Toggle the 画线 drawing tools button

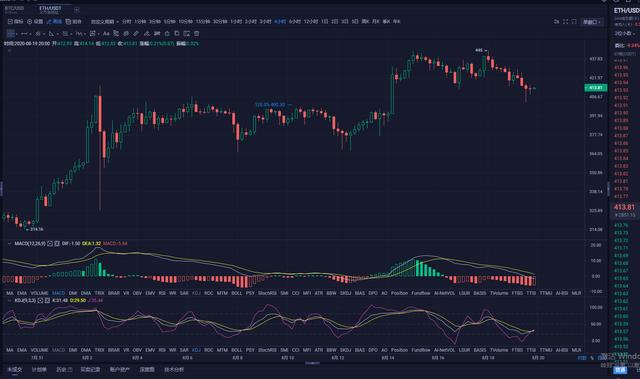pos(54,22)
